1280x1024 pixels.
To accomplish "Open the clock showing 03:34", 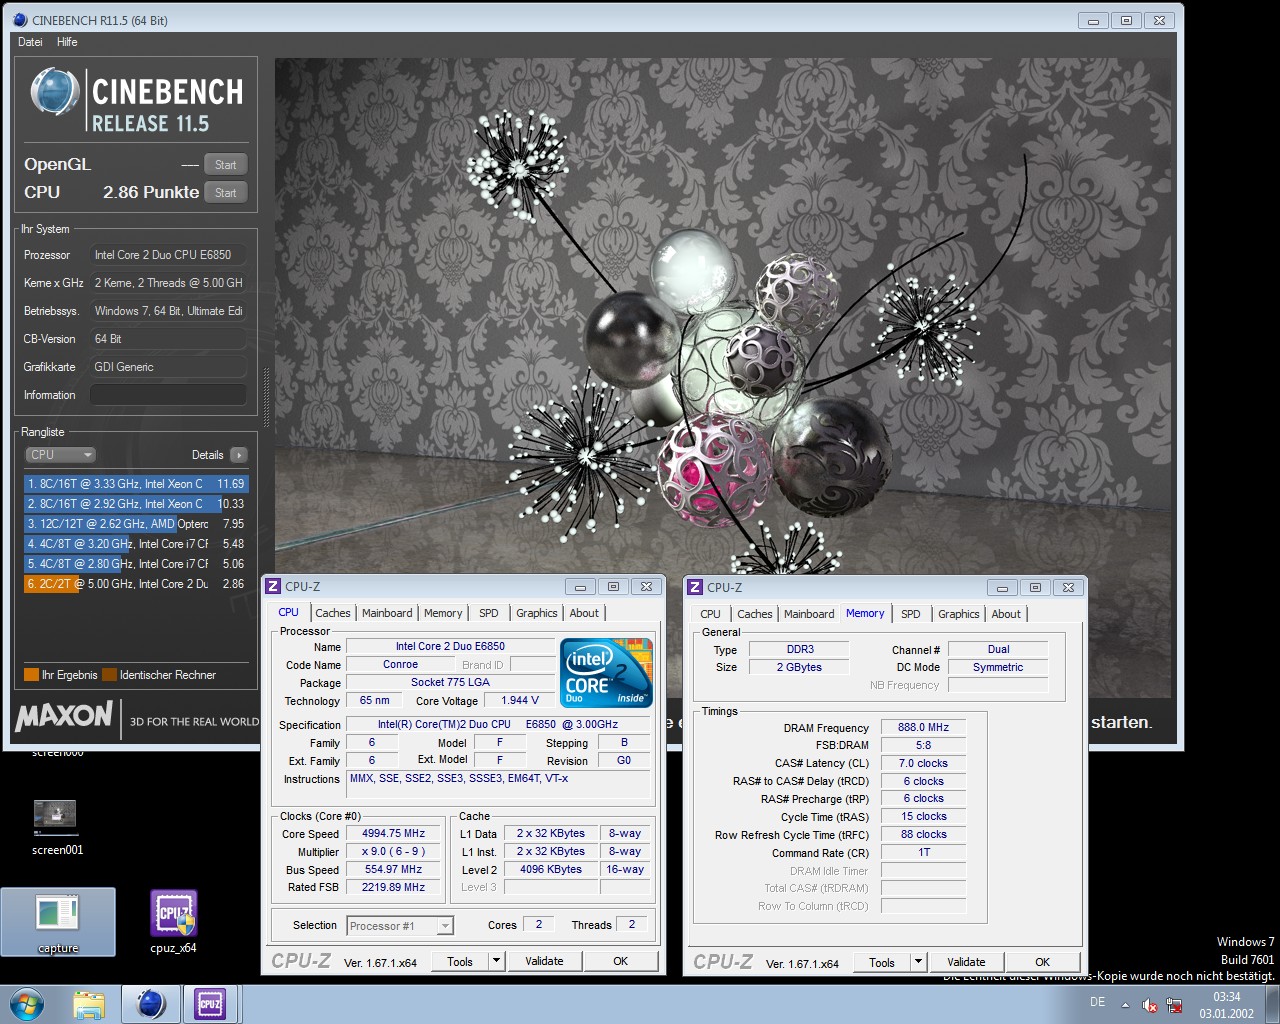I will point(1227,1004).
